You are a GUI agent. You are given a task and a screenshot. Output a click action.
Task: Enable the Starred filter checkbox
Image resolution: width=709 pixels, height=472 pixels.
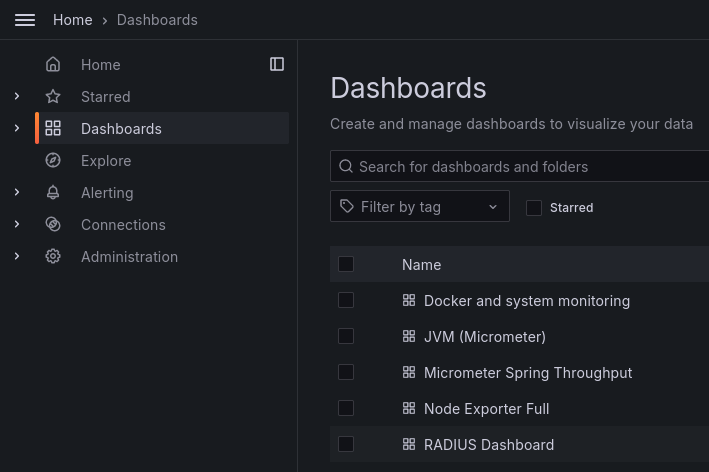pyautogui.click(x=534, y=208)
